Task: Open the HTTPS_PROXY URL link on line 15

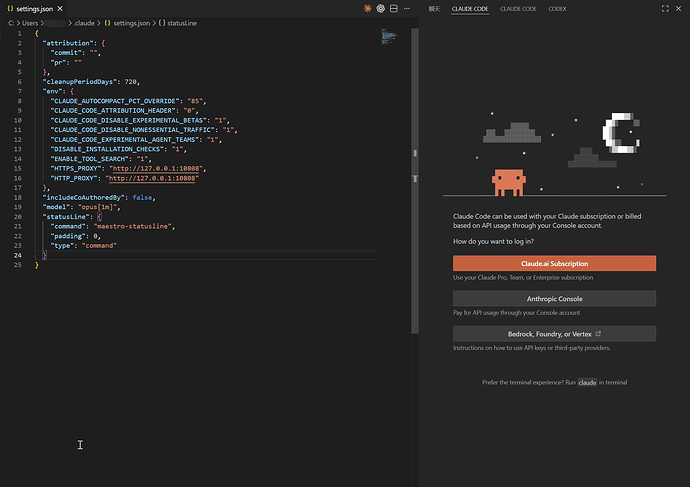Action: (x=157, y=168)
